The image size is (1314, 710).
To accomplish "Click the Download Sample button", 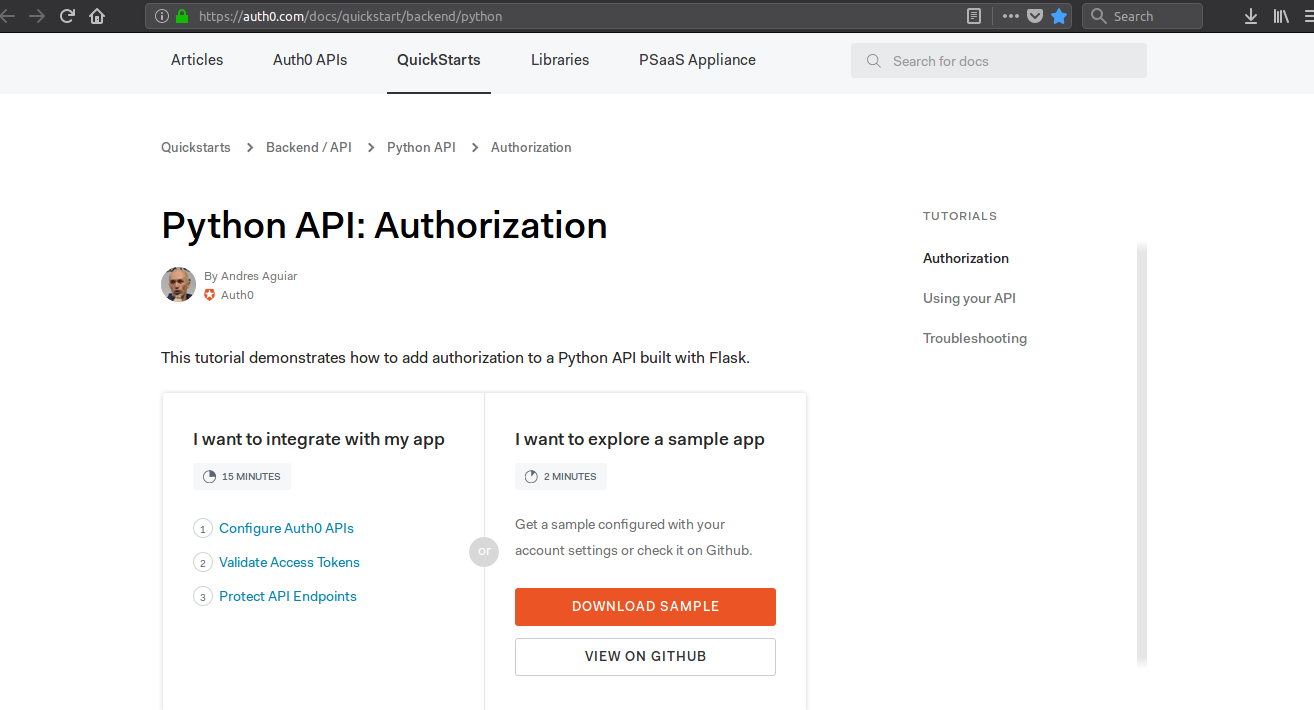I will (645, 607).
